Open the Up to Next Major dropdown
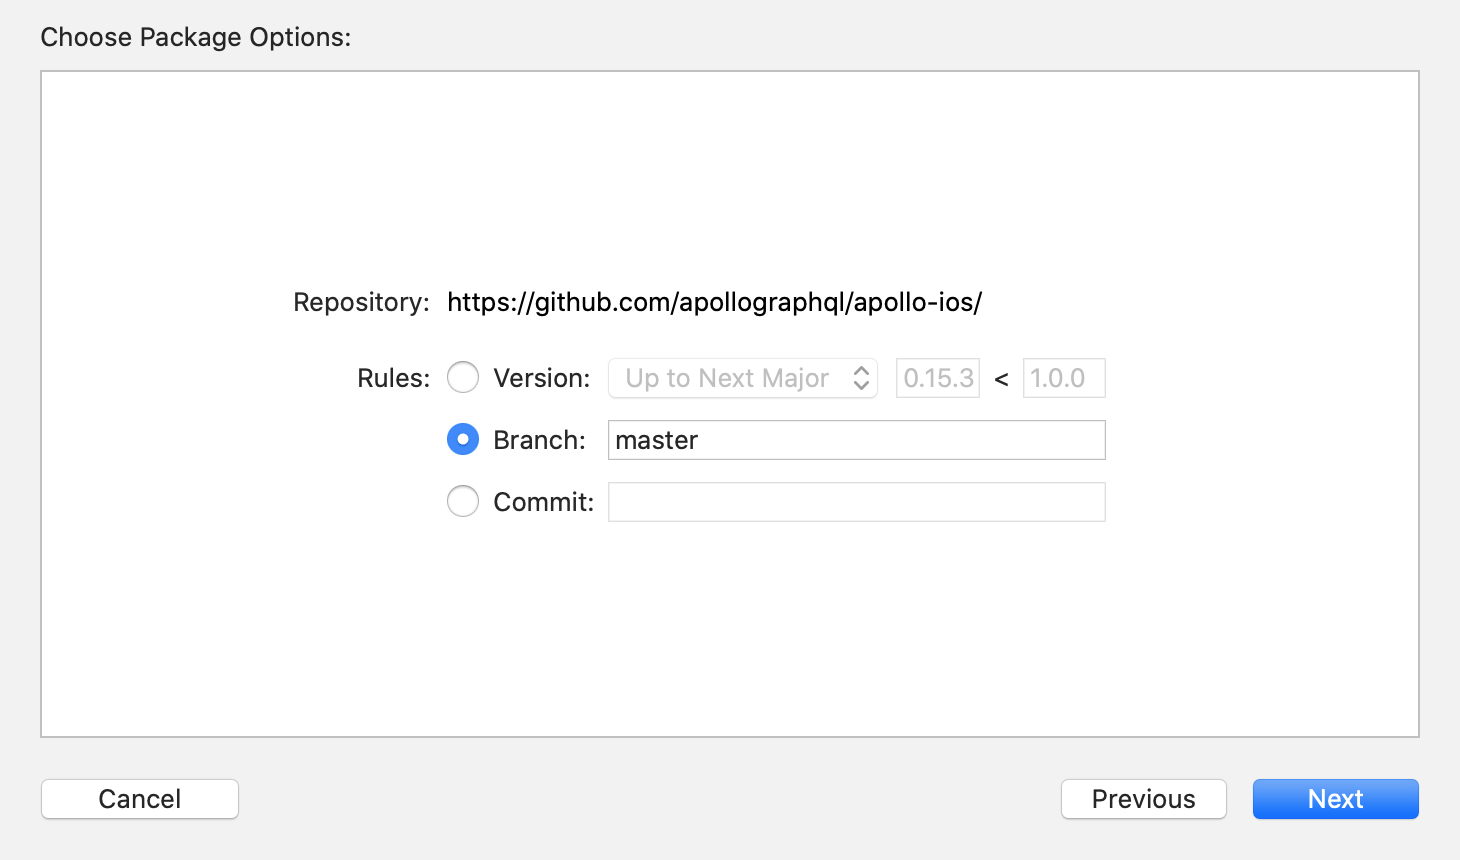 pos(743,378)
